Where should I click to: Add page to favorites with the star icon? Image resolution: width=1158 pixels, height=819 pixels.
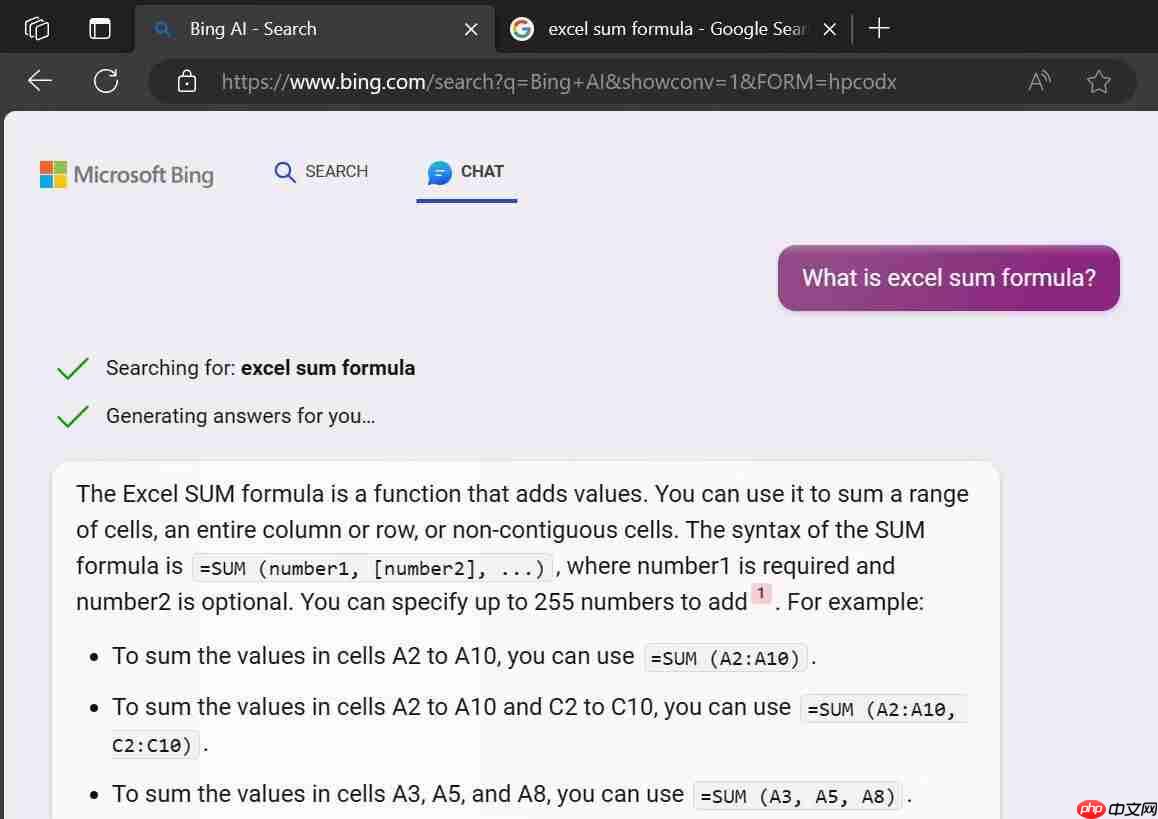click(x=1098, y=81)
